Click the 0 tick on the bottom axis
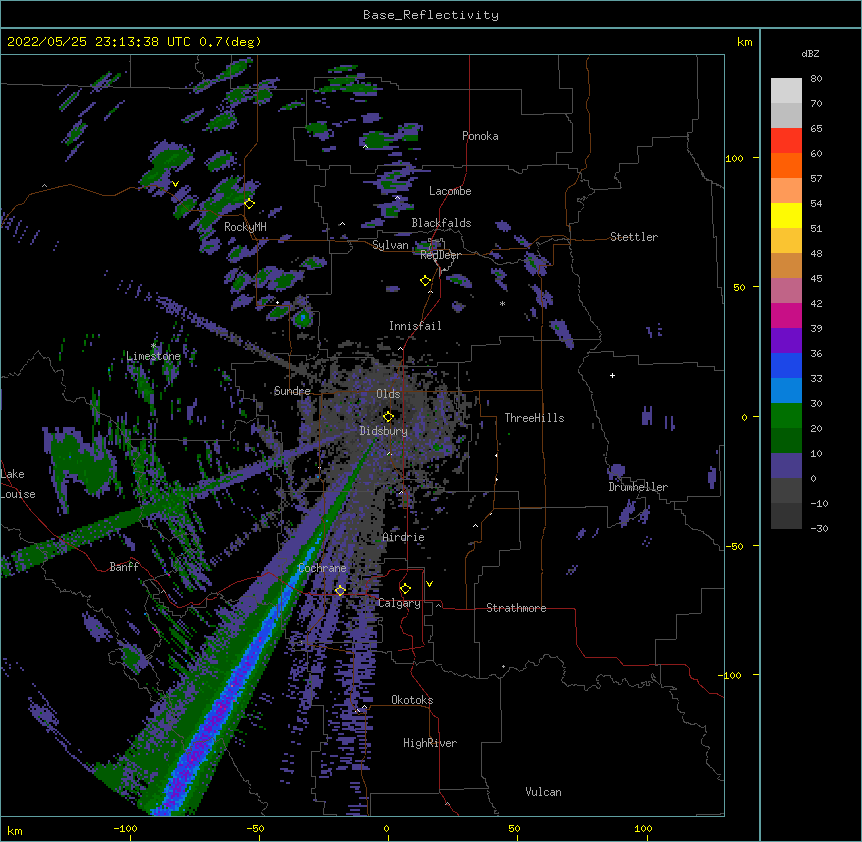The height and width of the screenshot is (842, 862). click(x=386, y=828)
